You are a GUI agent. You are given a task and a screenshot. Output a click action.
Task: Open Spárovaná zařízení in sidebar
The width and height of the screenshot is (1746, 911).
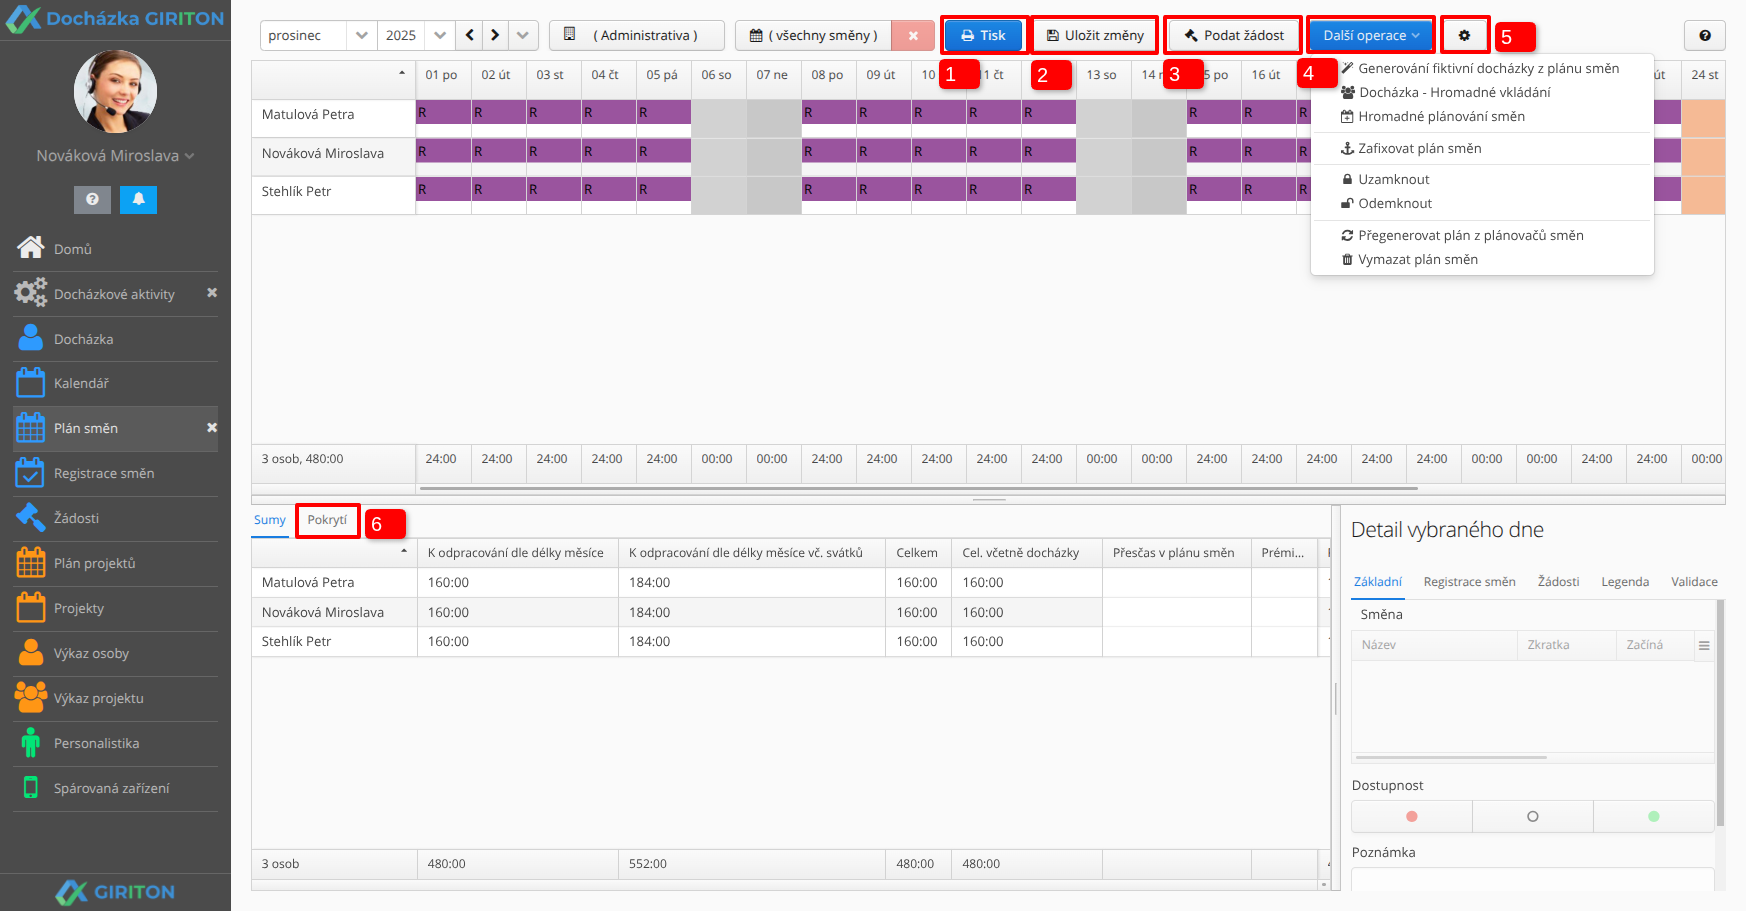(111, 788)
